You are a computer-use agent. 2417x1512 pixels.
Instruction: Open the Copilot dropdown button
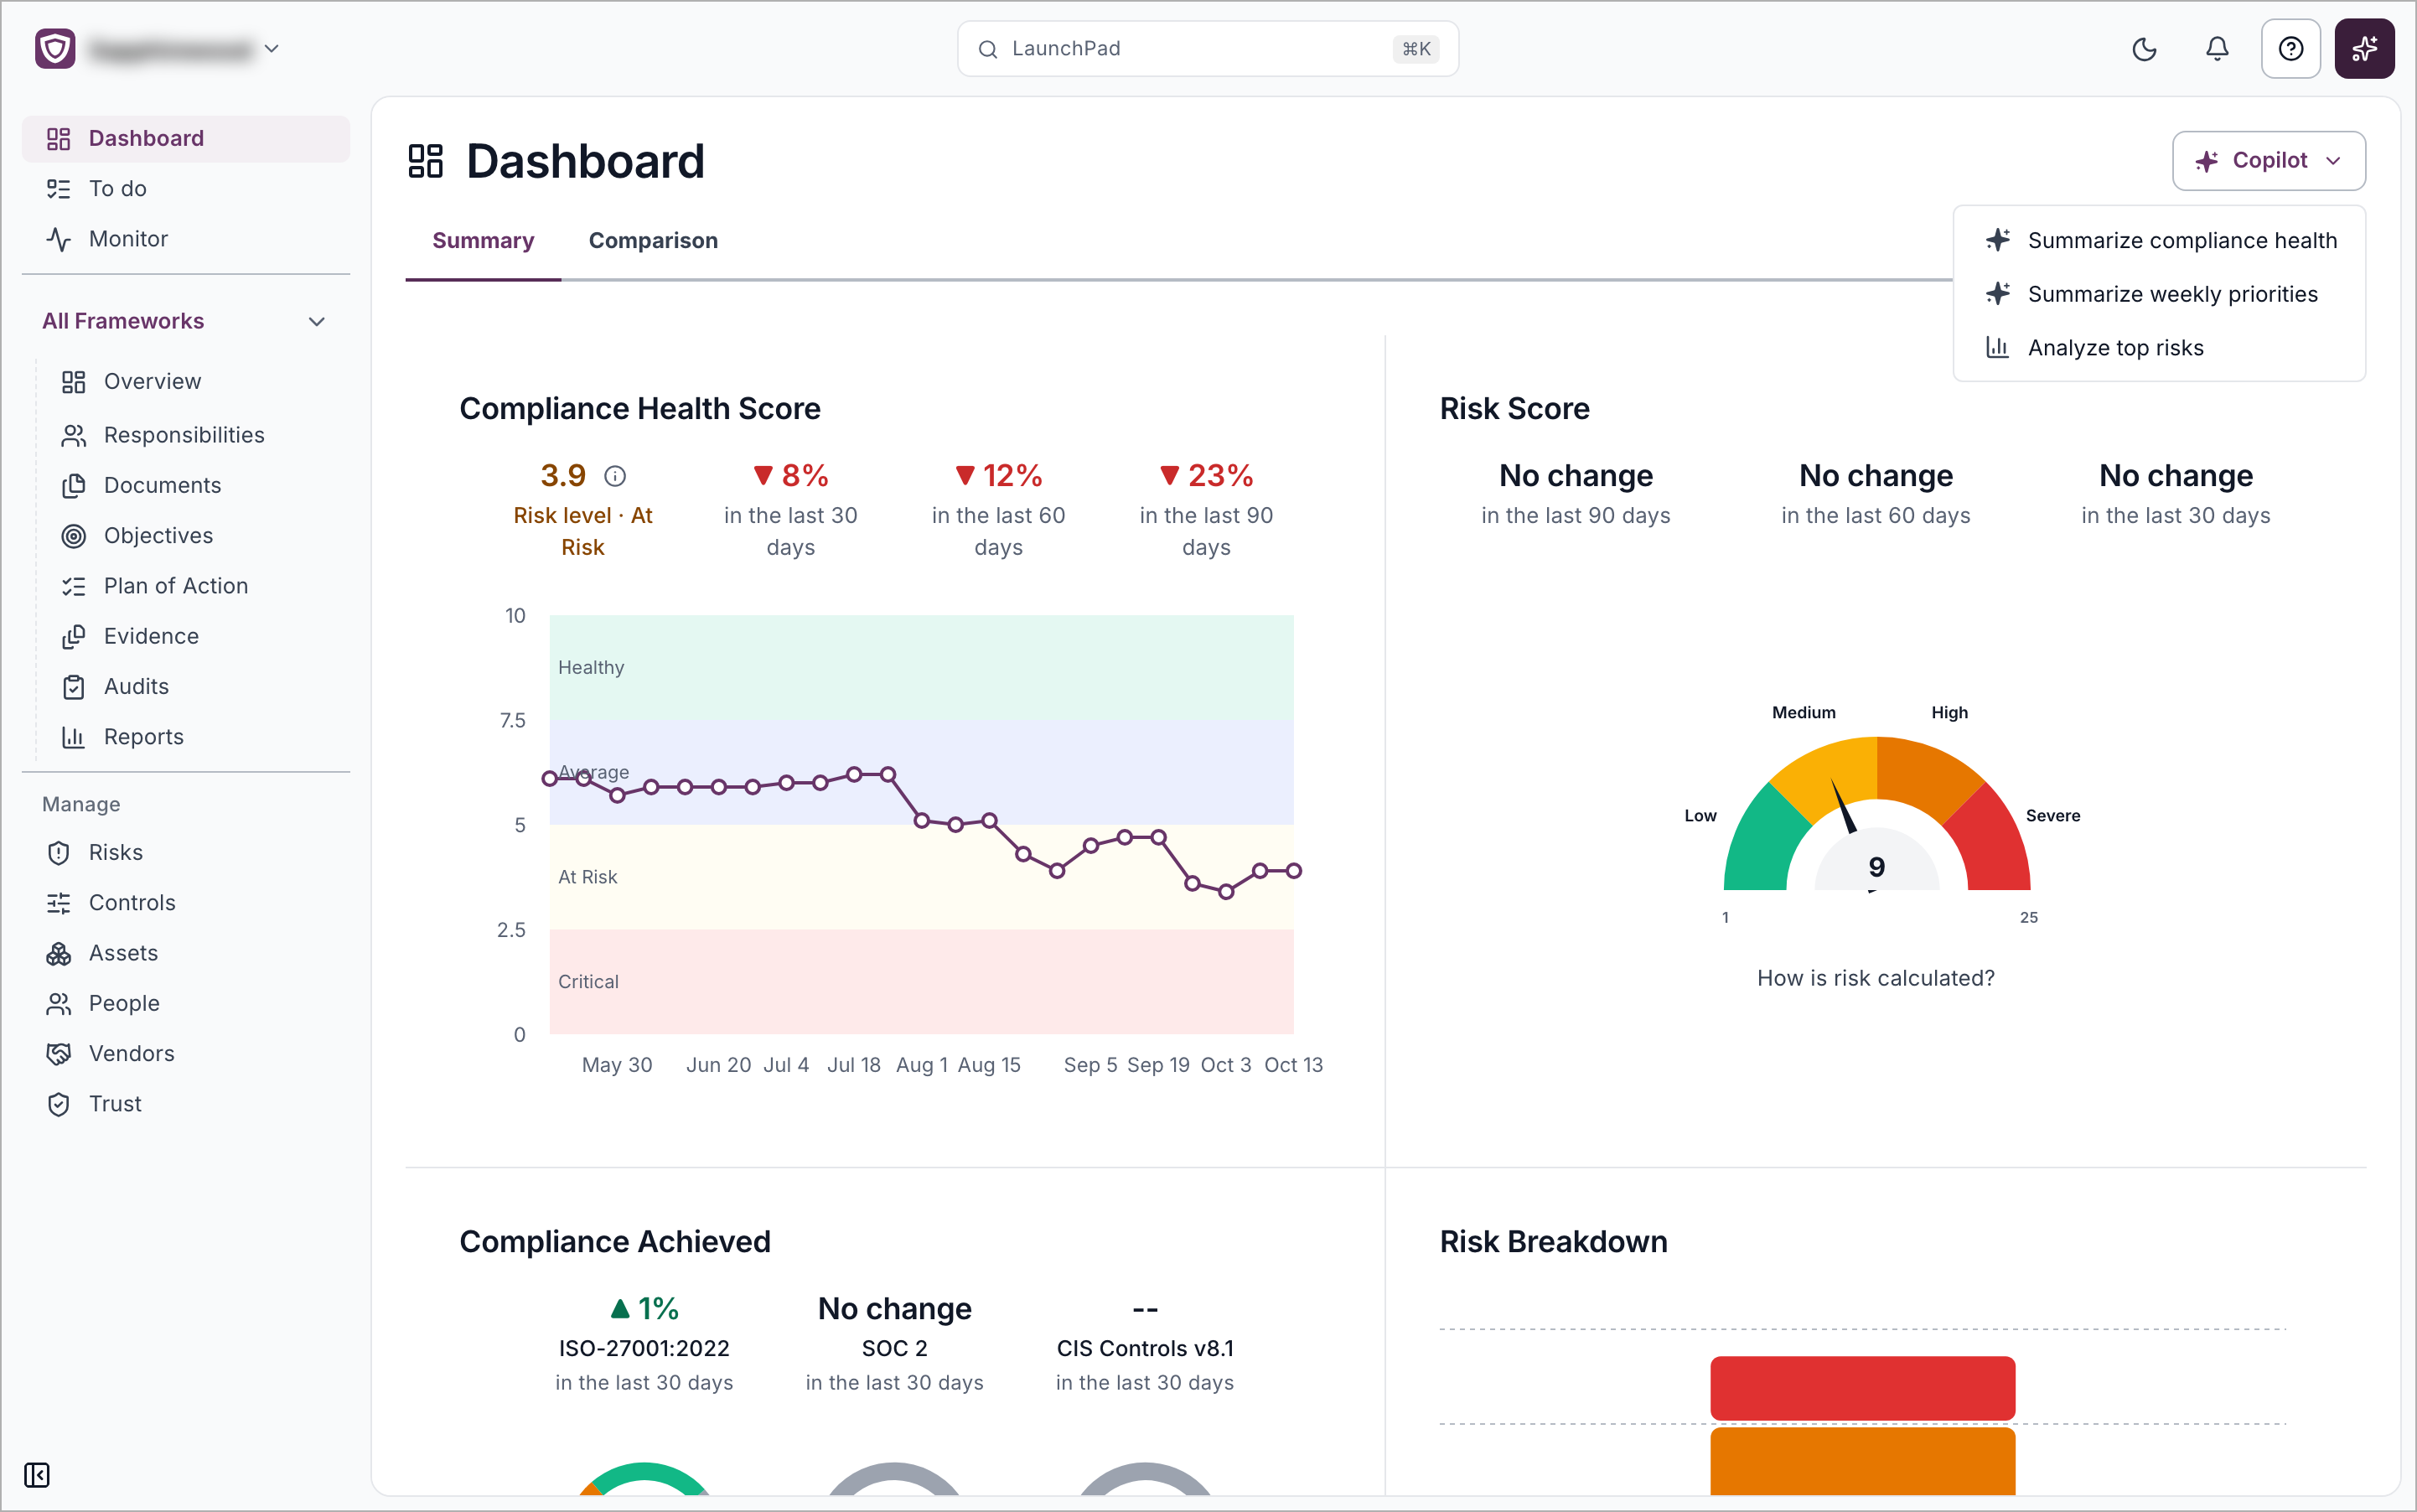(x=2268, y=161)
